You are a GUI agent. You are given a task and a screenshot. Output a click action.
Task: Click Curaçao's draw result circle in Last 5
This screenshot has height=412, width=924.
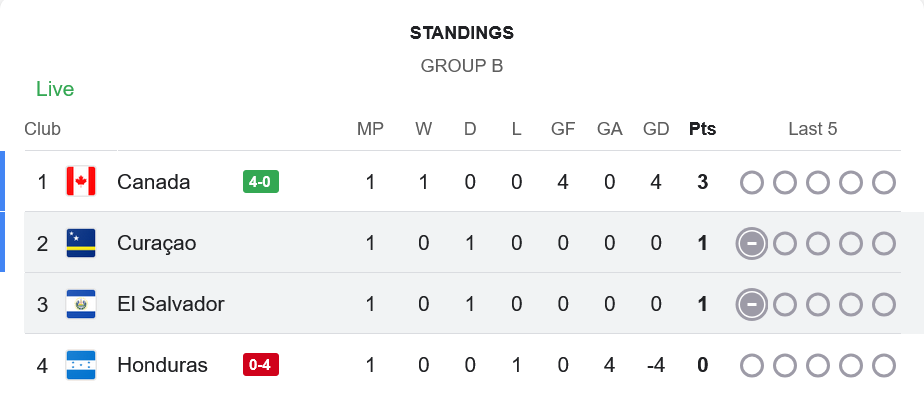(752, 243)
